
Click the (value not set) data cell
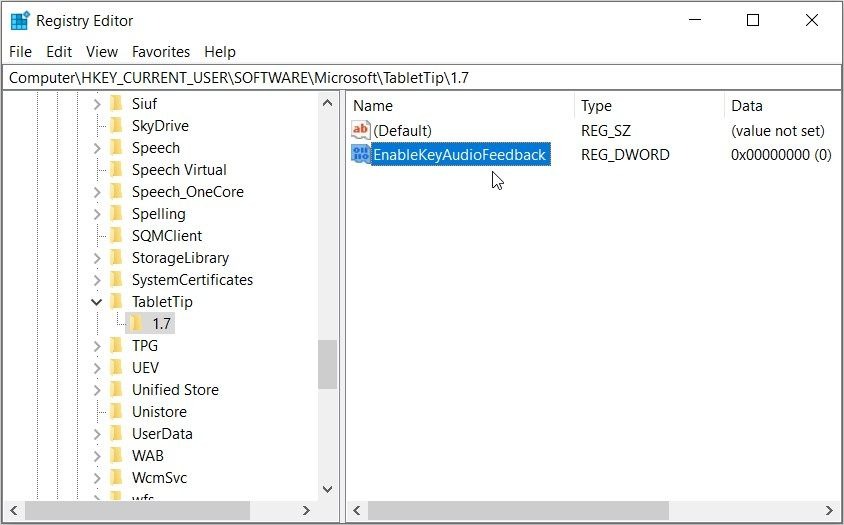point(778,130)
